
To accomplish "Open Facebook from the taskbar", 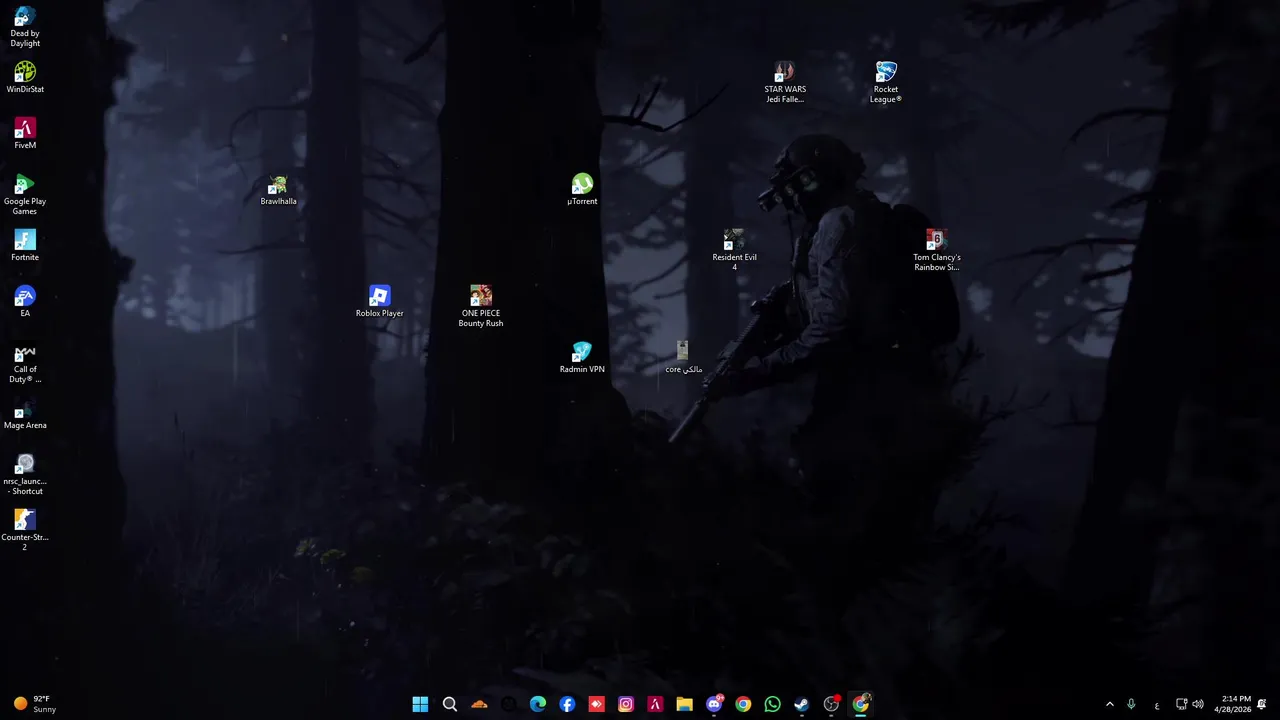I will (567, 704).
